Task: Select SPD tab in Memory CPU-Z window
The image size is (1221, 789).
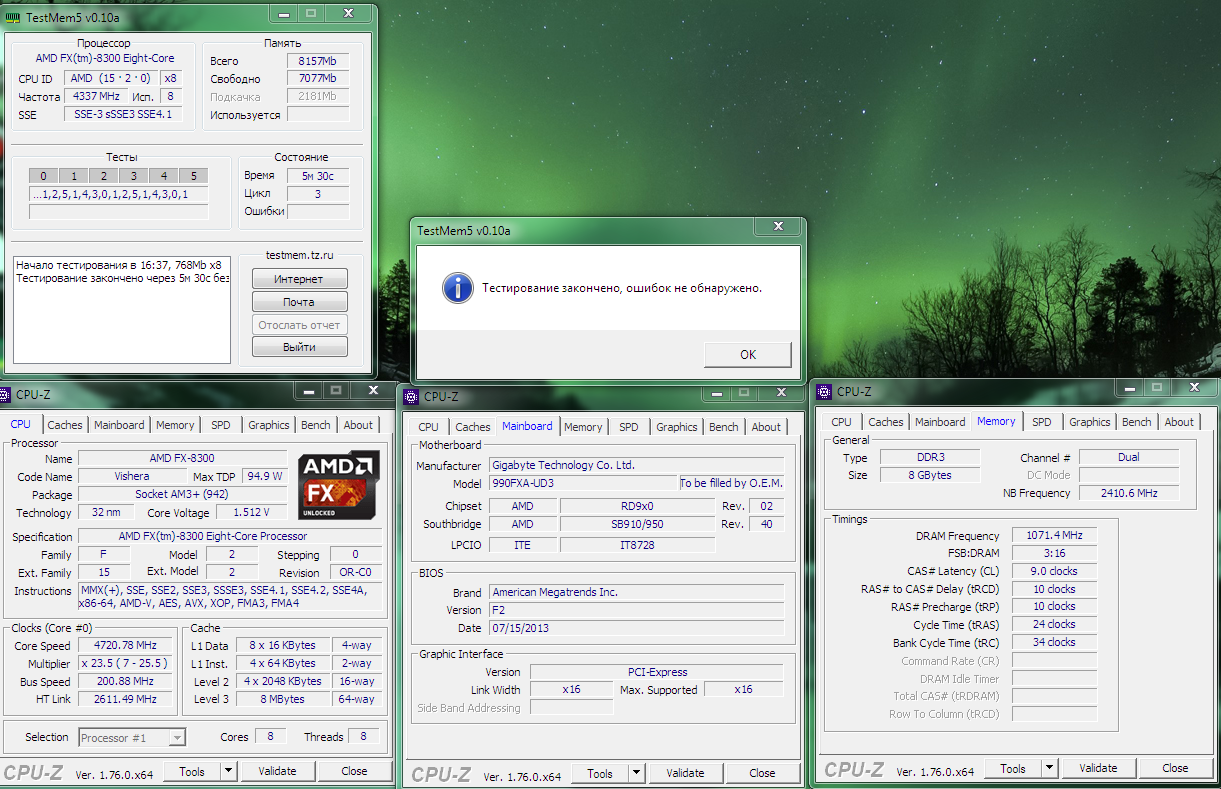Action: [1042, 422]
